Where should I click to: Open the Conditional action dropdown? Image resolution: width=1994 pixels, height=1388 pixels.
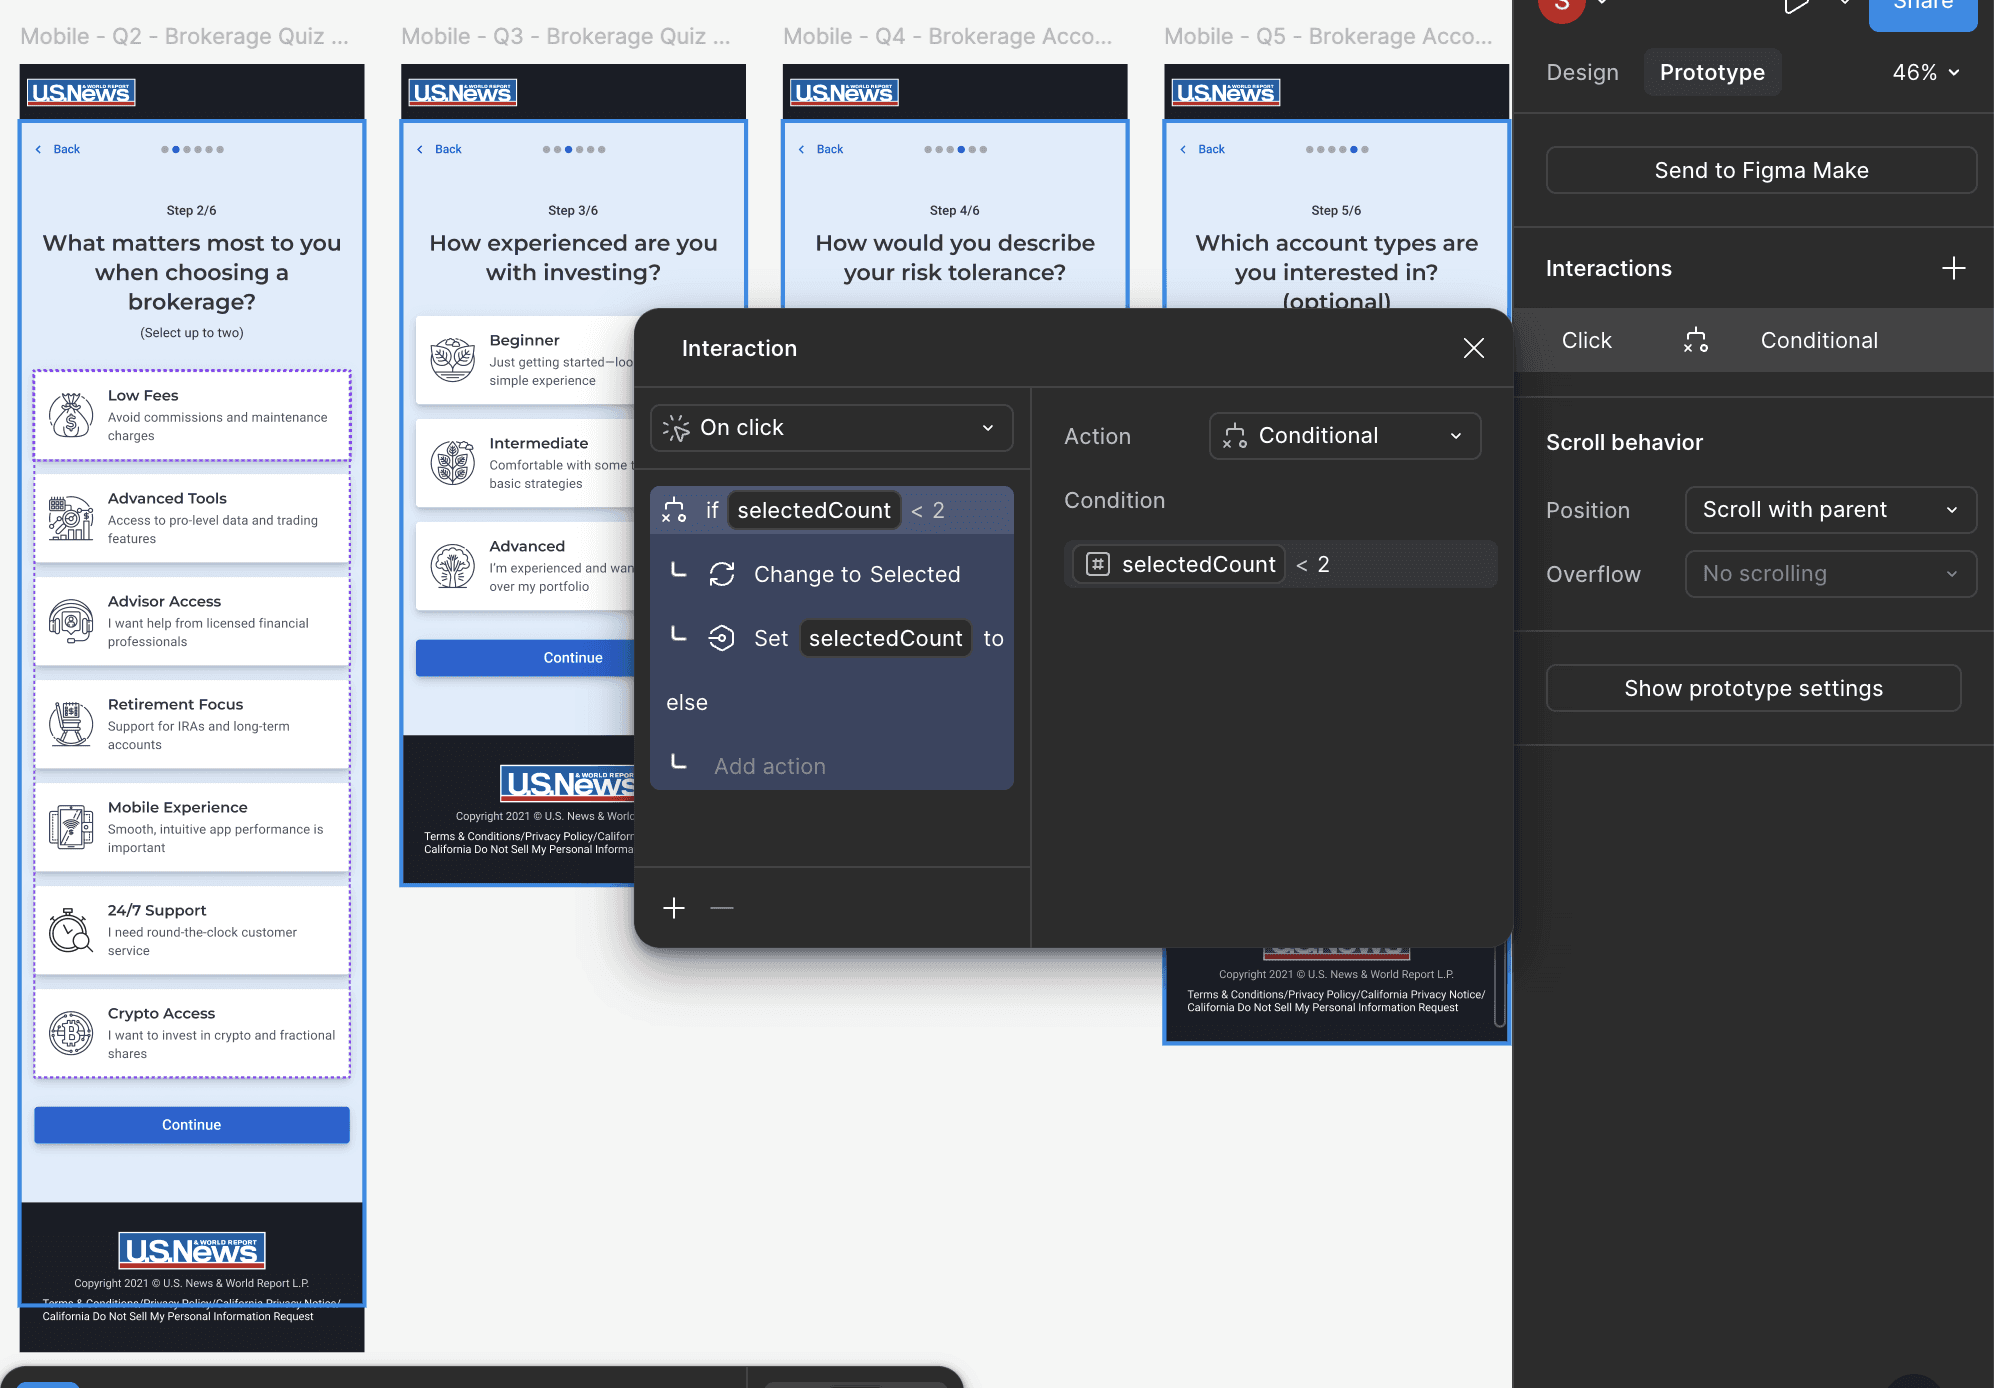point(1344,436)
